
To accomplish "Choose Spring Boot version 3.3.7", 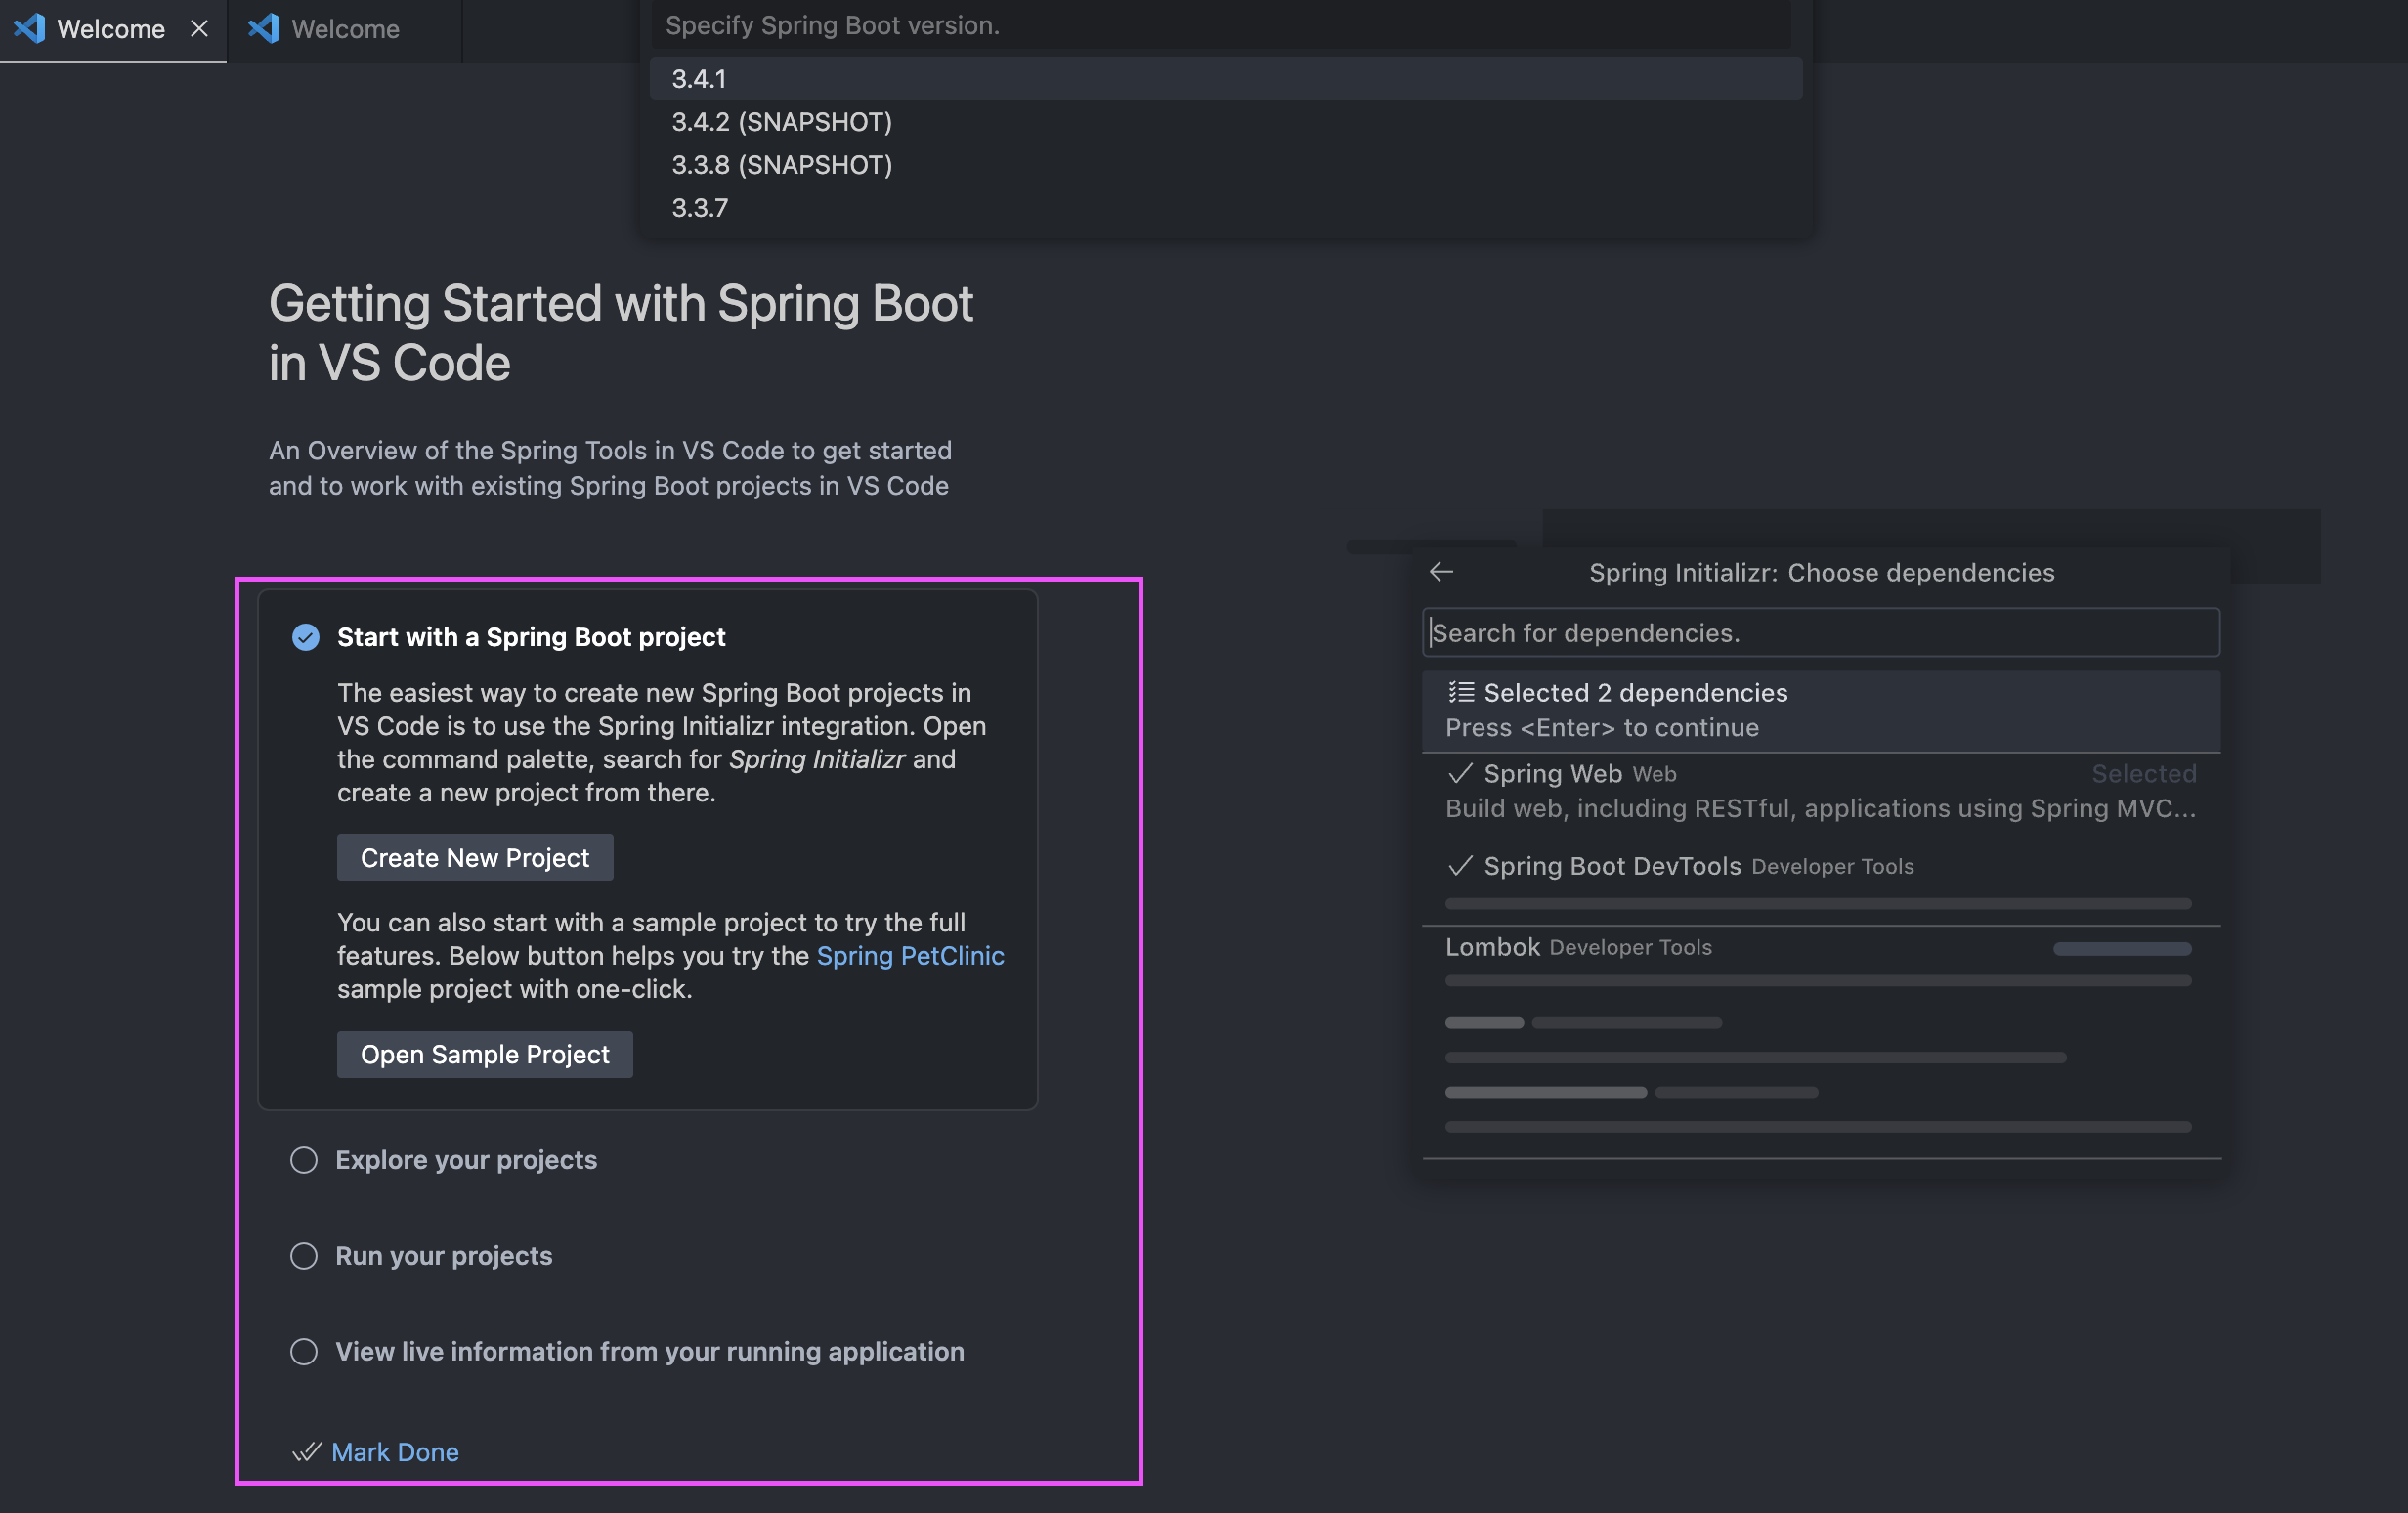I will tap(1225, 207).
